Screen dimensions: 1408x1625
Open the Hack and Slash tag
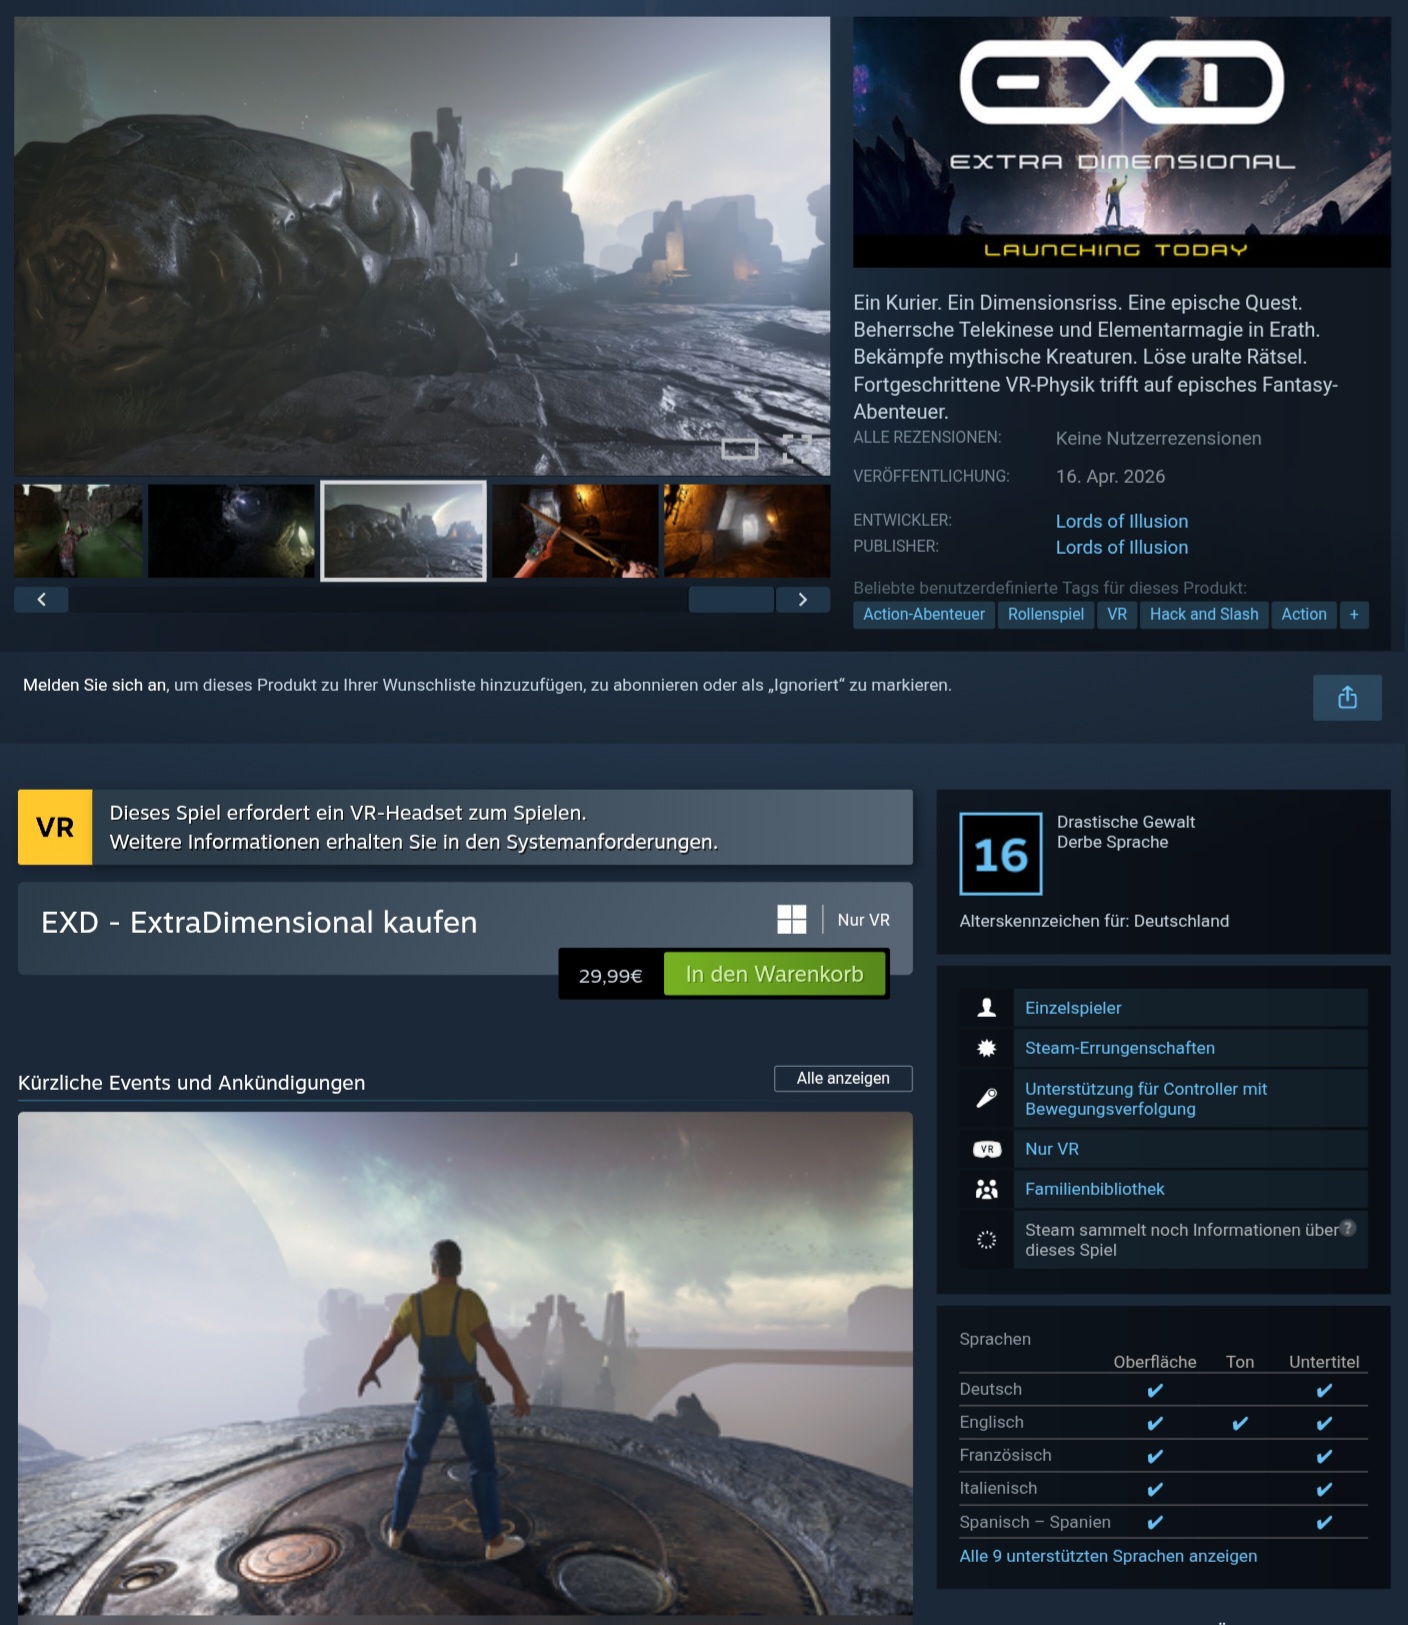pyautogui.click(x=1204, y=615)
